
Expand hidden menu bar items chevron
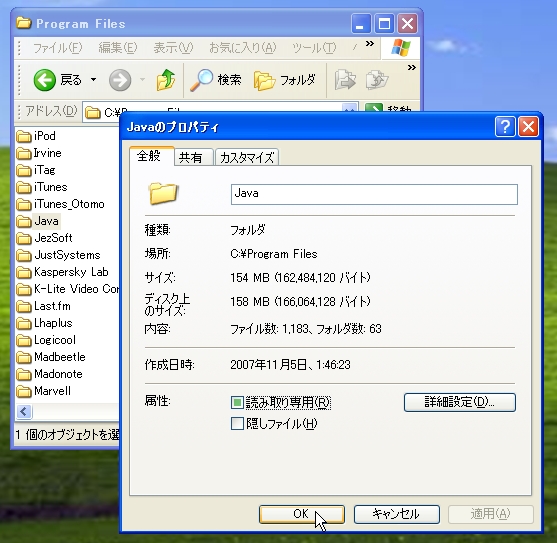pos(370,43)
